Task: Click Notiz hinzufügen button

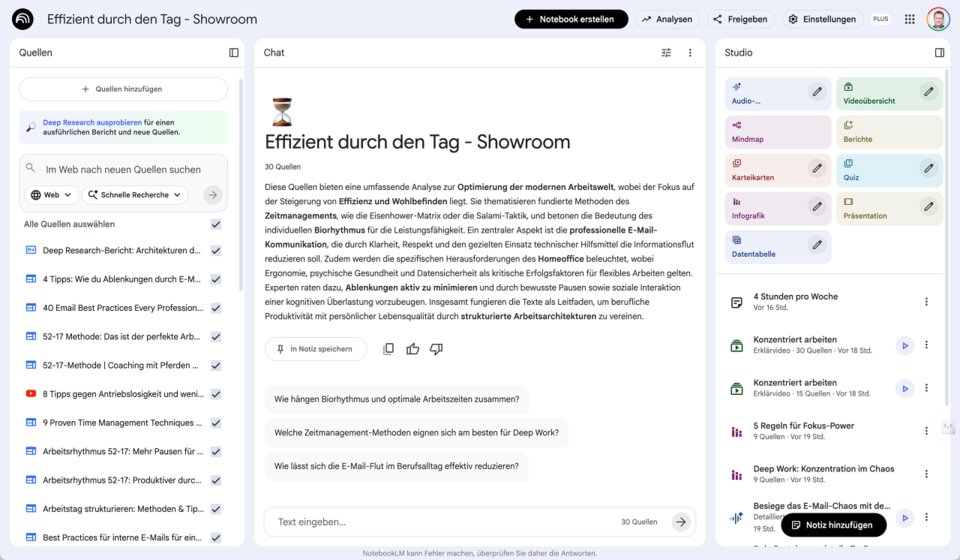Action: pyautogui.click(x=833, y=525)
